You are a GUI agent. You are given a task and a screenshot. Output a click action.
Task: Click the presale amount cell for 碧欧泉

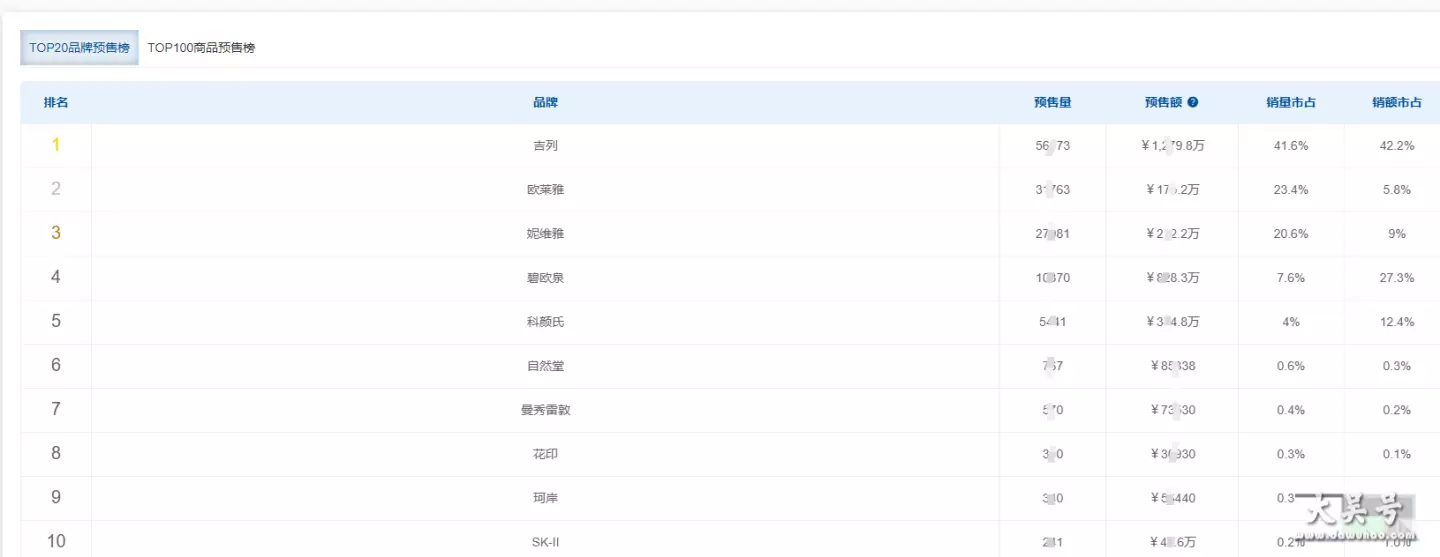(1172, 278)
